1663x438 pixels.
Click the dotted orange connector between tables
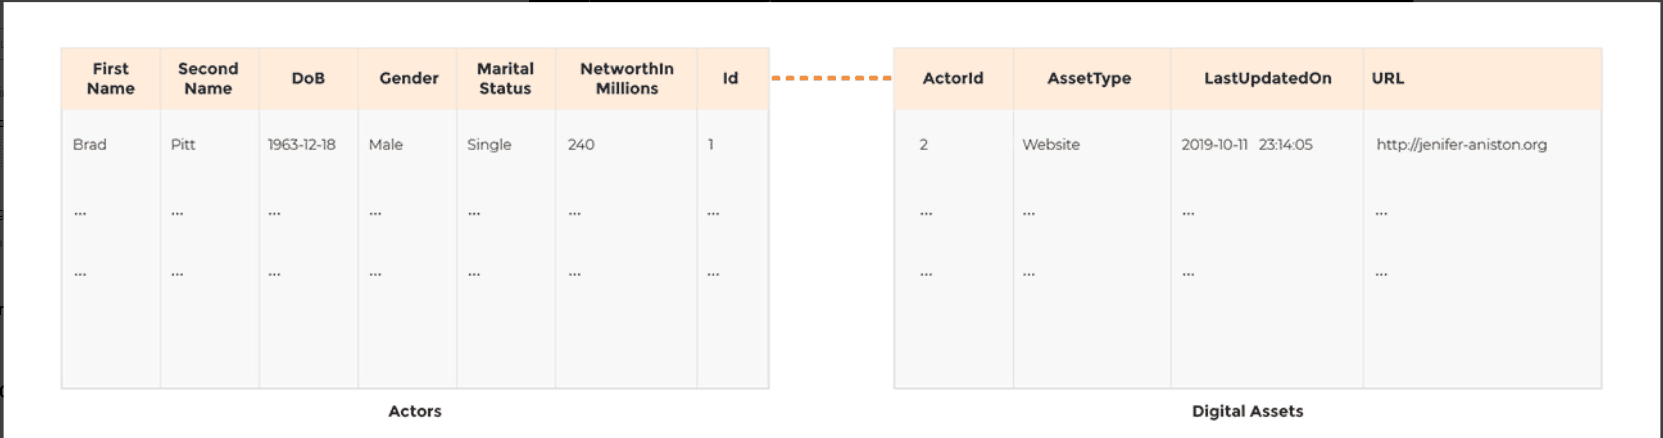831,78
